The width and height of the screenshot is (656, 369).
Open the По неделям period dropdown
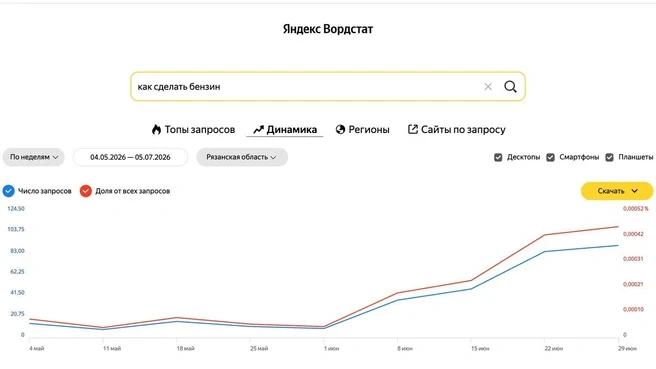click(34, 157)
